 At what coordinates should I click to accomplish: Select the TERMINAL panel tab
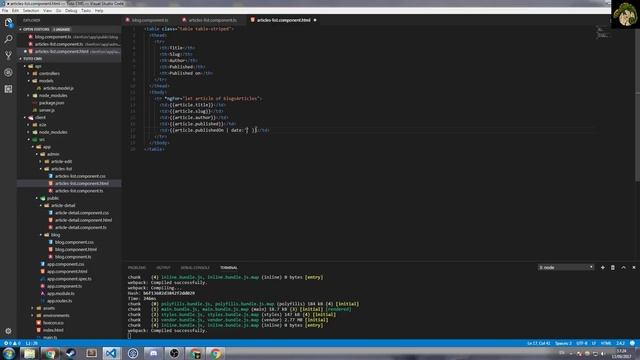click(229, 268)
